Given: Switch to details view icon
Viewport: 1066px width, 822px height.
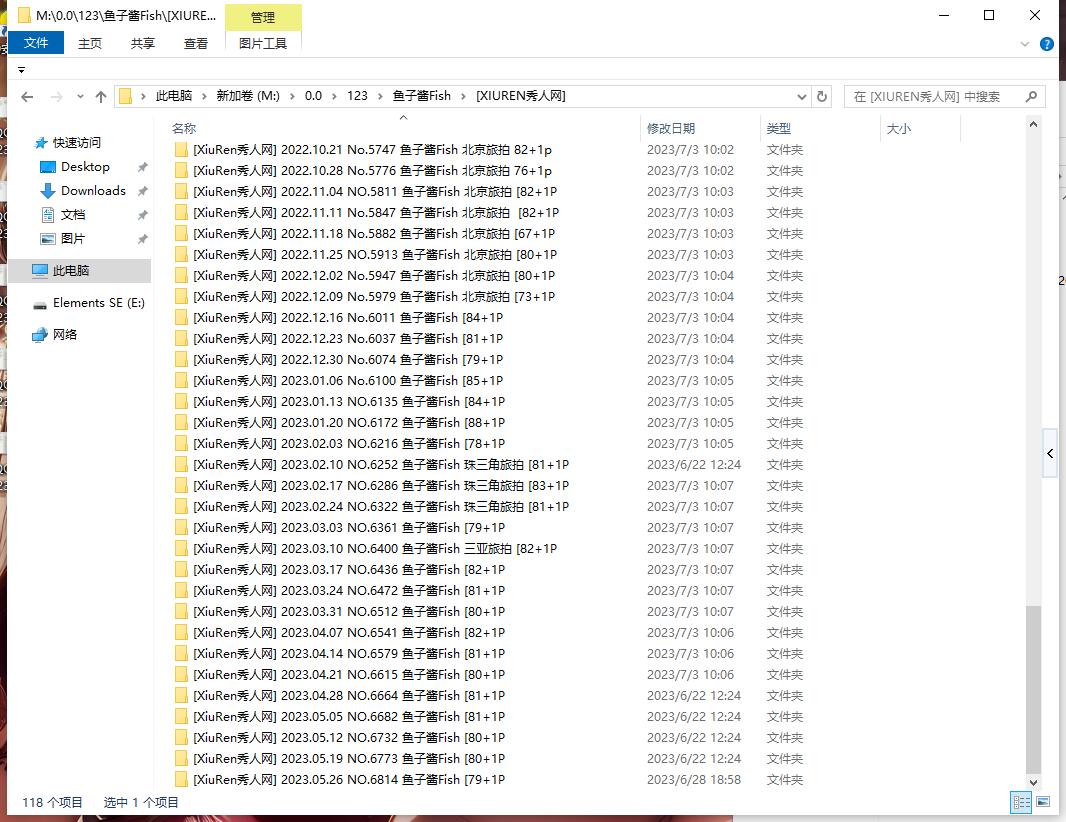Looking at the screenshot, I should click(x=1021, y=802).
